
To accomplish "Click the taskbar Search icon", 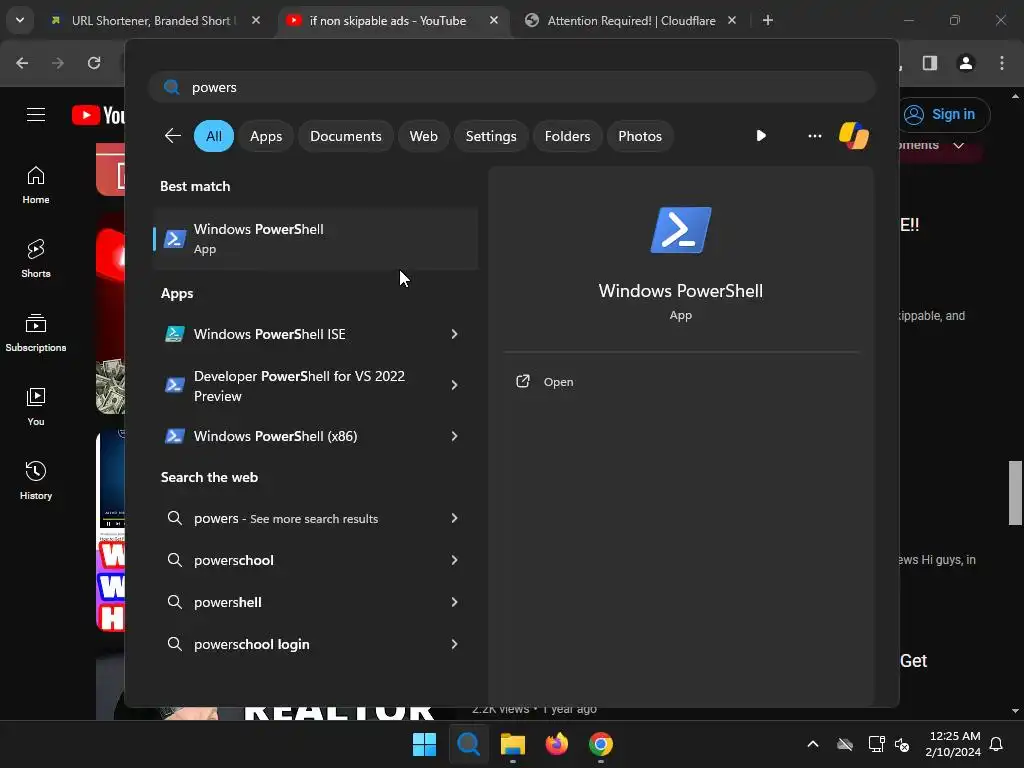I will [468, 744].
